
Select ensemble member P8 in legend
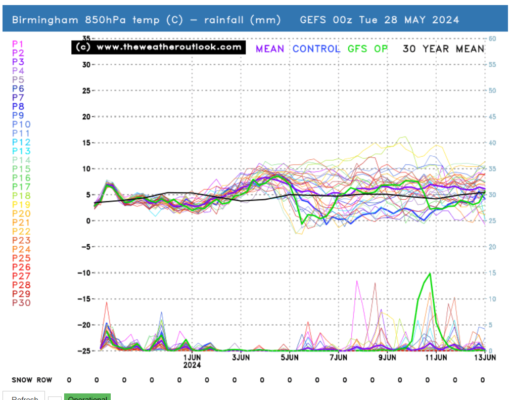click(18, 106)
